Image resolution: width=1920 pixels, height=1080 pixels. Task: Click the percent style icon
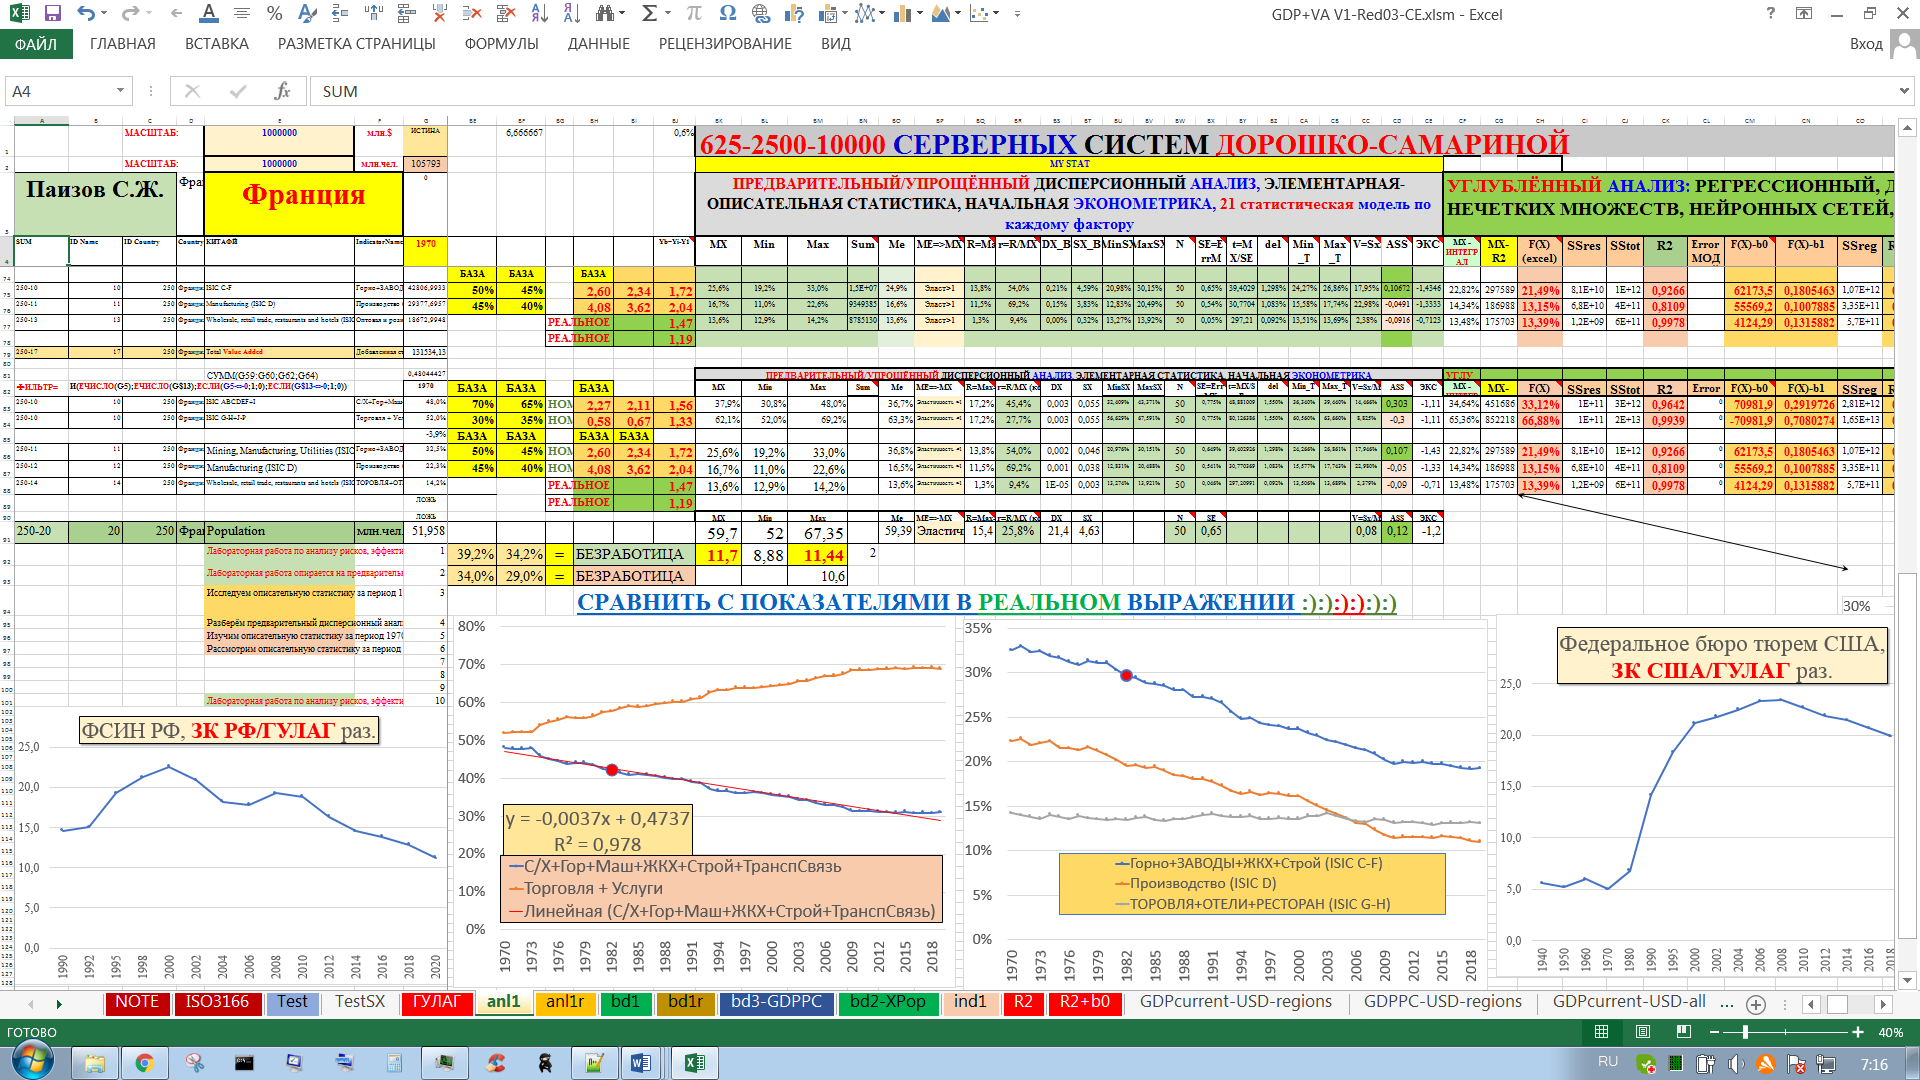(274, 14)
